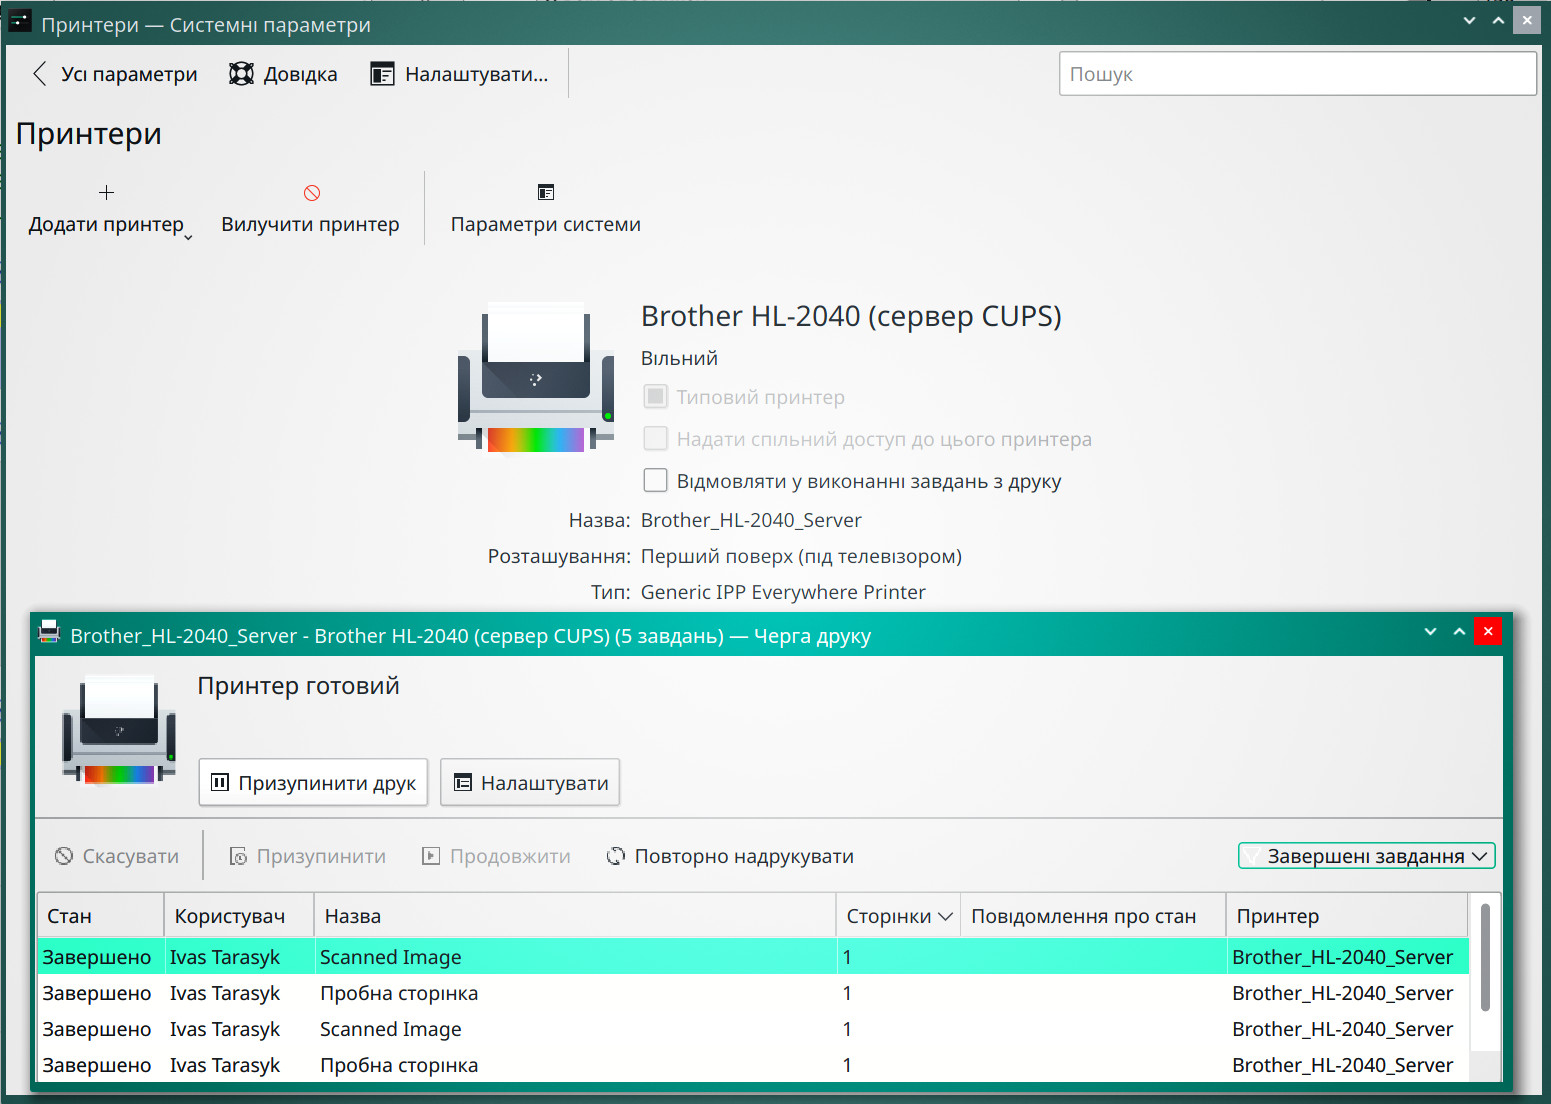Click the print queue vertical scrollbar
The width and height of the screenshot is (1551, 1104).
click(1485, 957)
